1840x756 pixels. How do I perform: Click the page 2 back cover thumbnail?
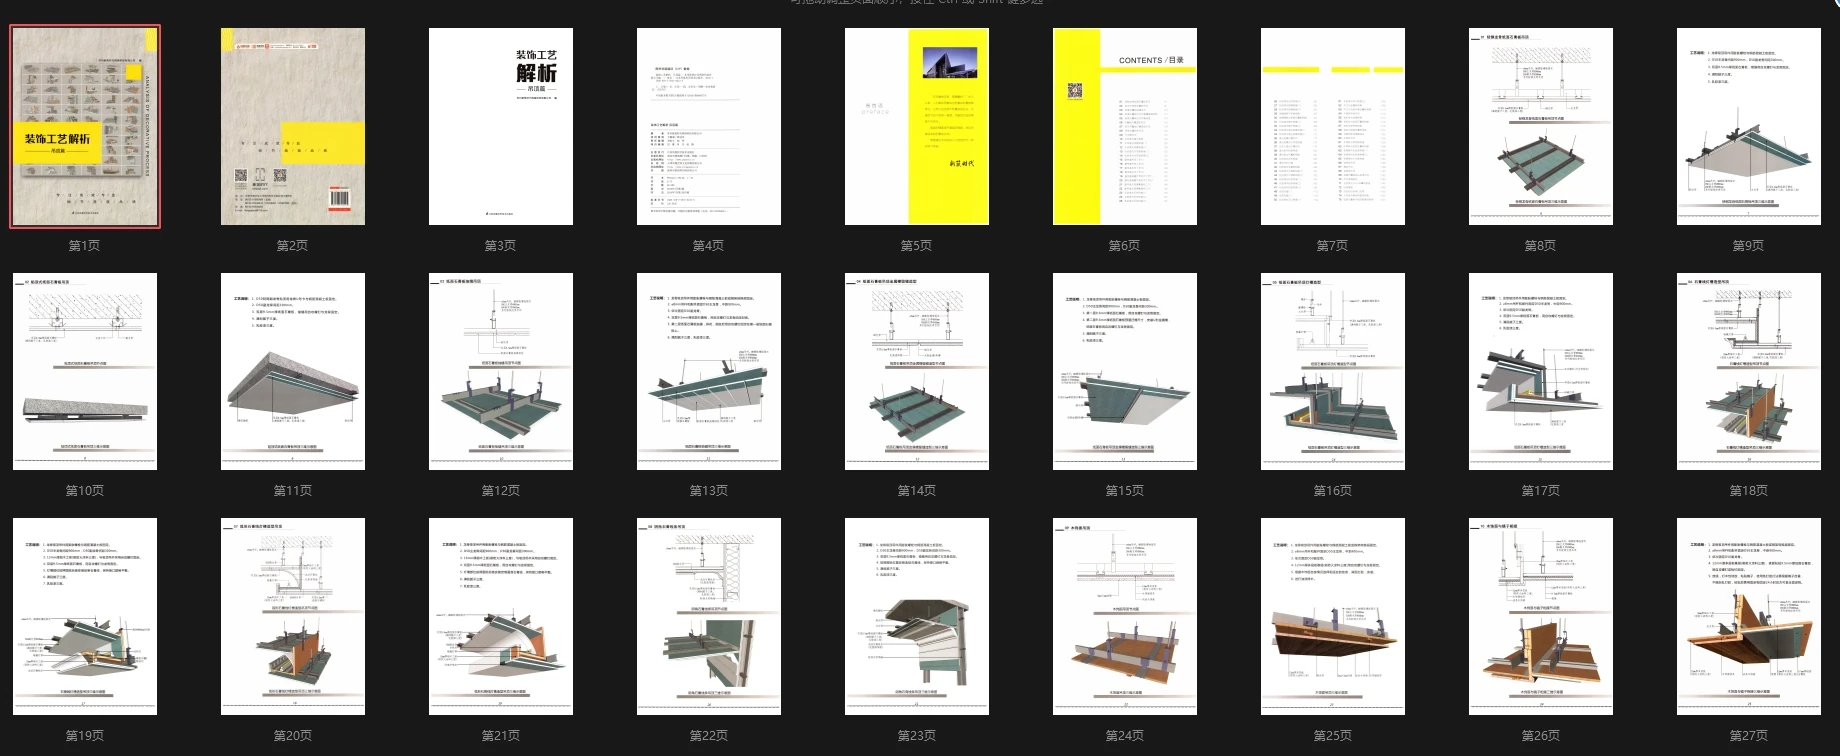pyautogui.click(x=293, y=127)
